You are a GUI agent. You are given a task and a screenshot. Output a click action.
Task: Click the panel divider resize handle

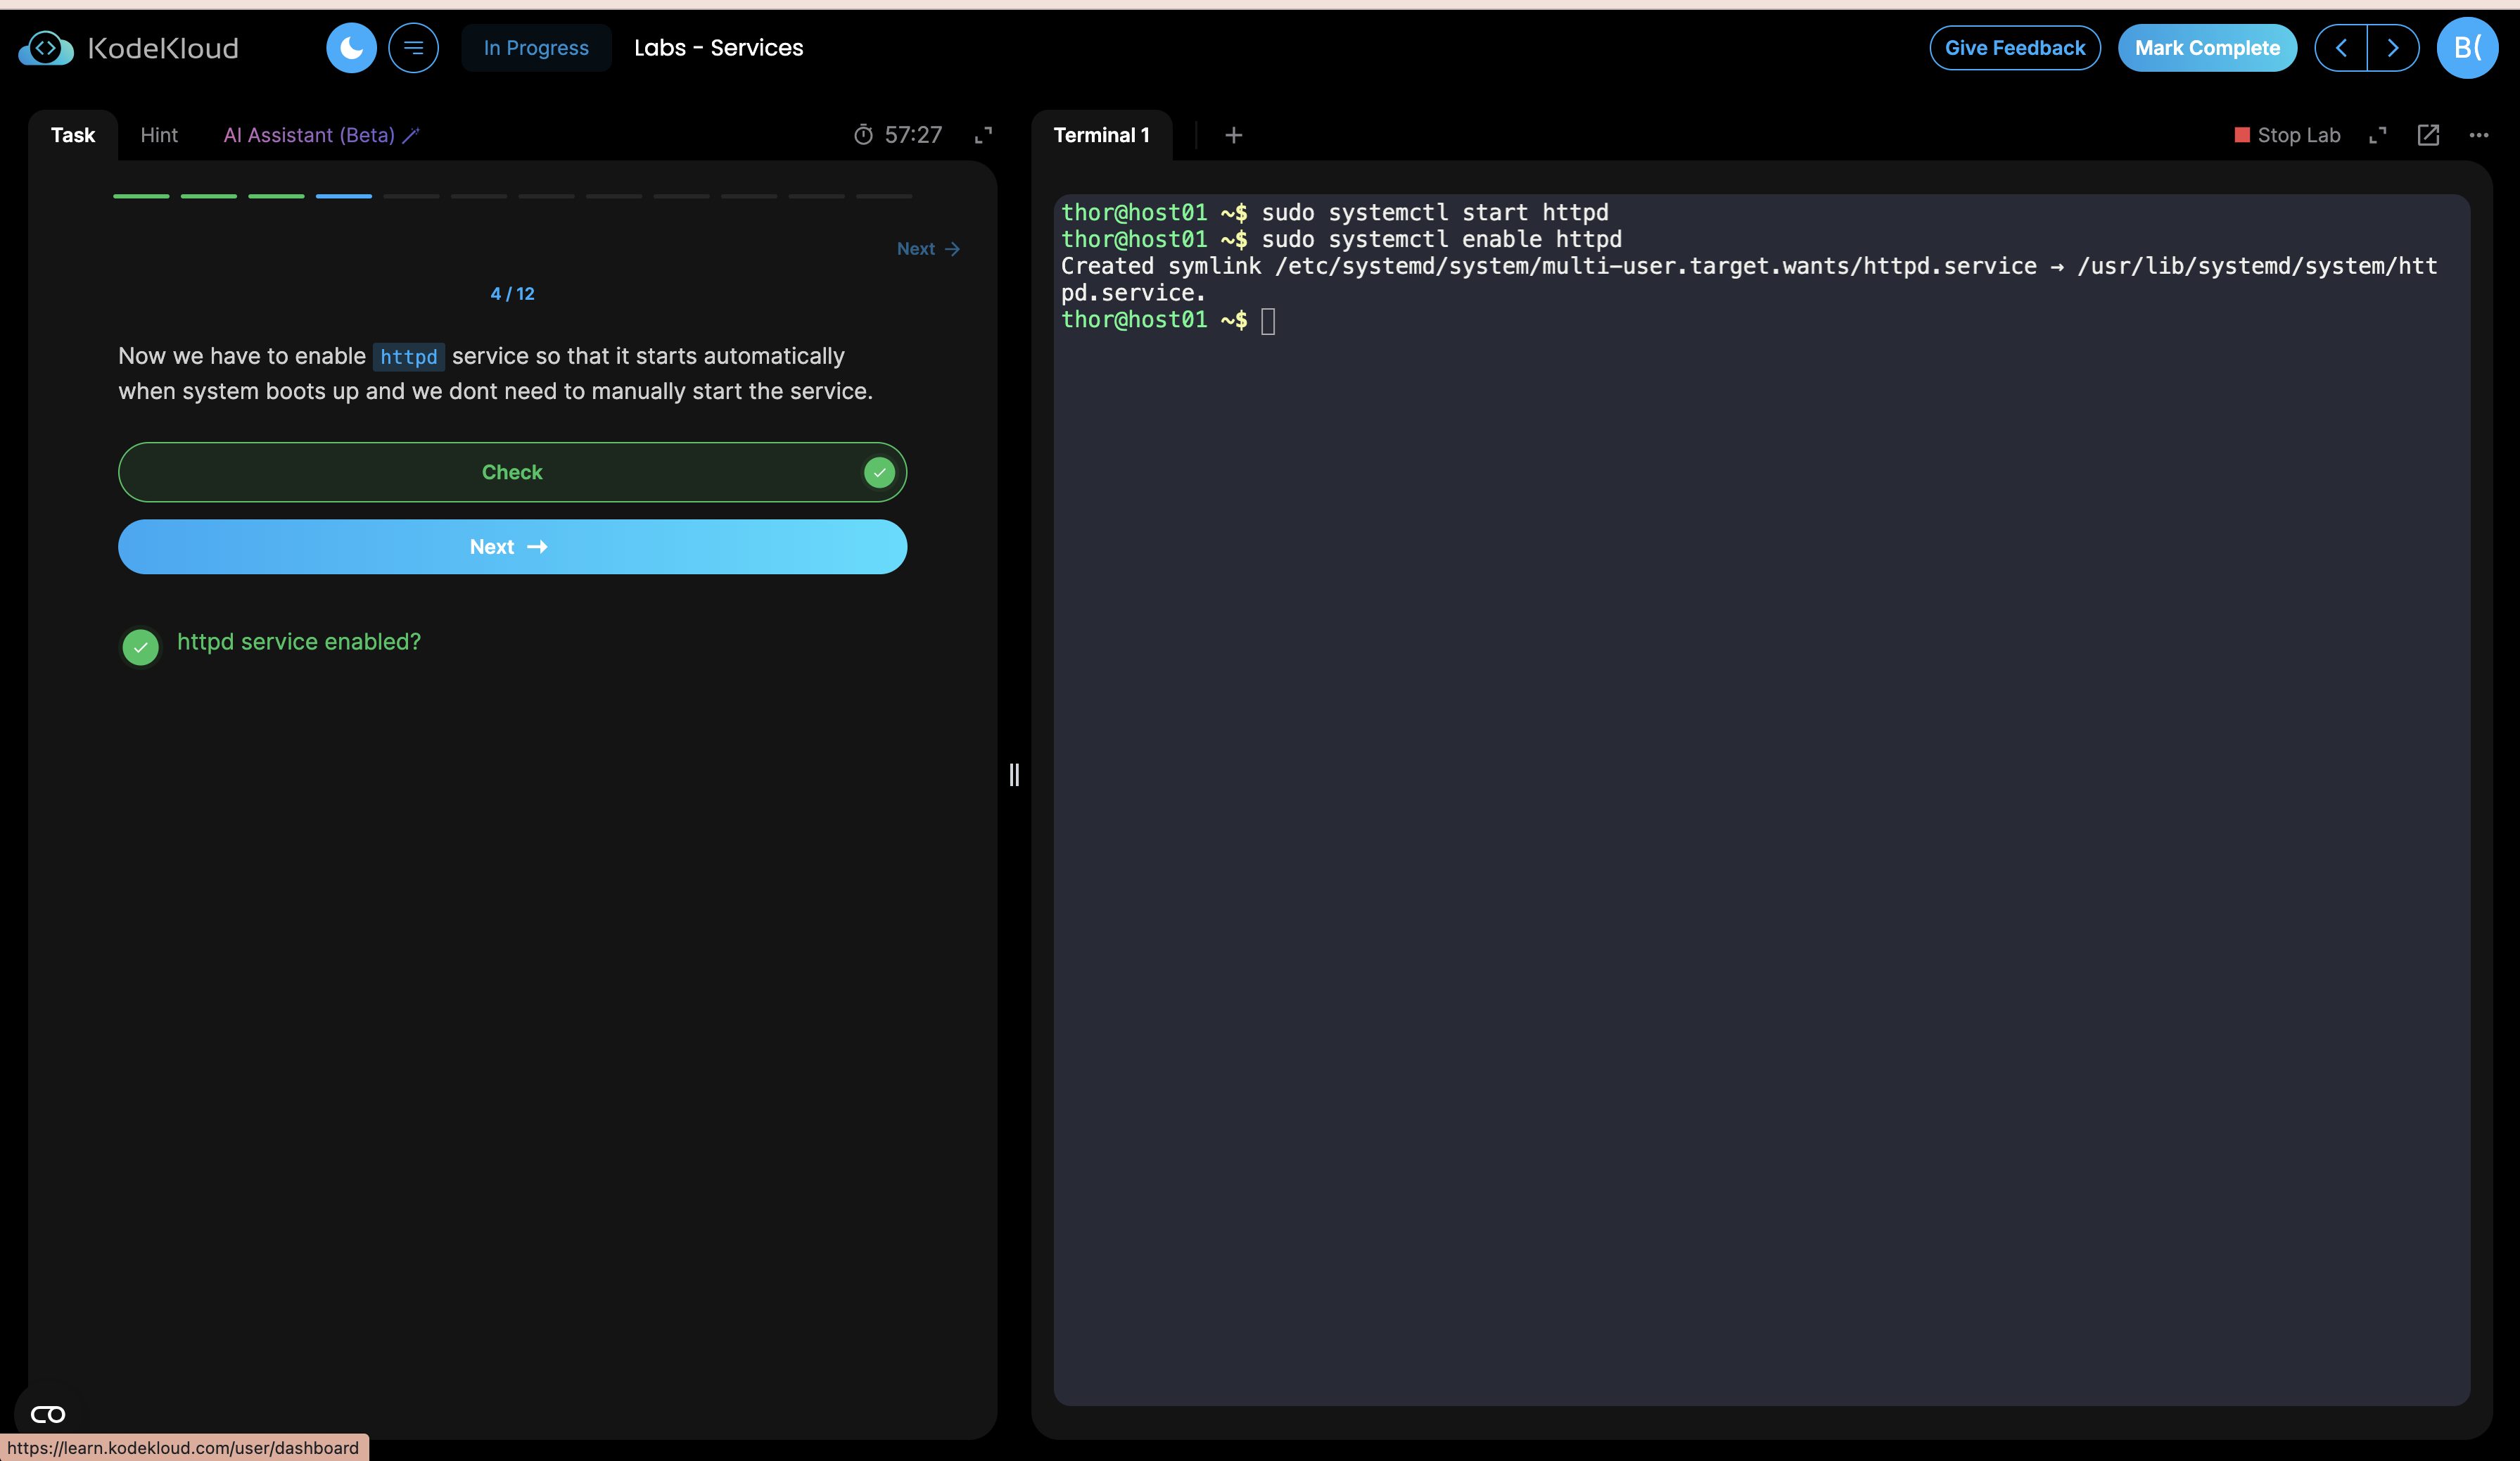coord(1013,774)
